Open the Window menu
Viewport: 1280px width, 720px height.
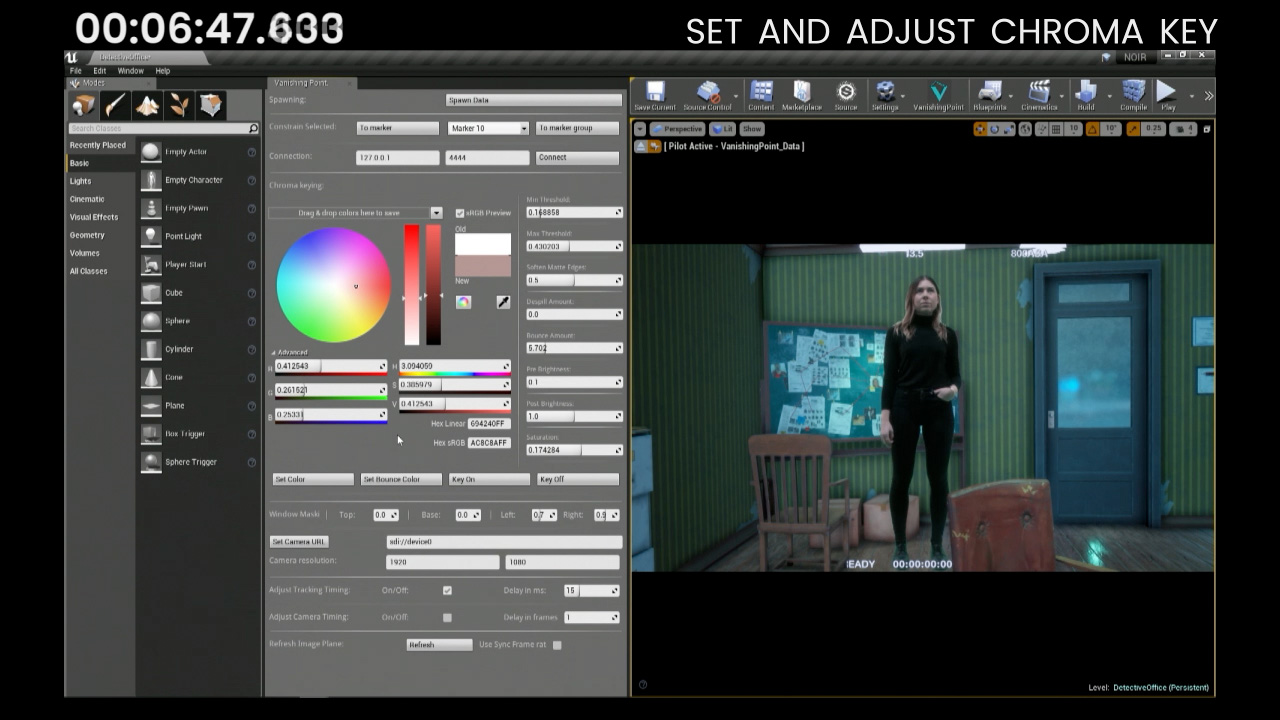[130, 71]
